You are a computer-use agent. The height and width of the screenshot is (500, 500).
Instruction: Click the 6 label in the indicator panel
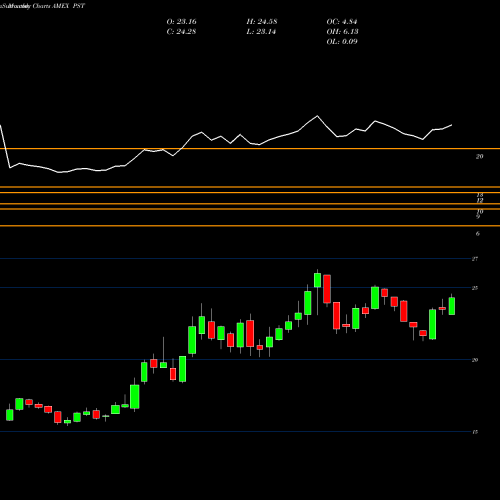pos(478,234)
